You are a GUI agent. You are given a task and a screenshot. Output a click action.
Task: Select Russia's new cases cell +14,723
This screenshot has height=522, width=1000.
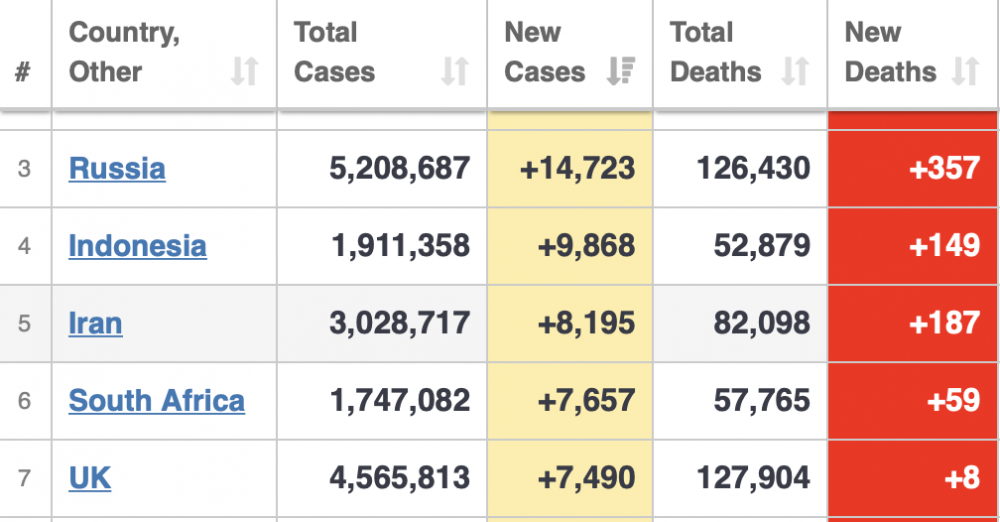tap(570, 168)
